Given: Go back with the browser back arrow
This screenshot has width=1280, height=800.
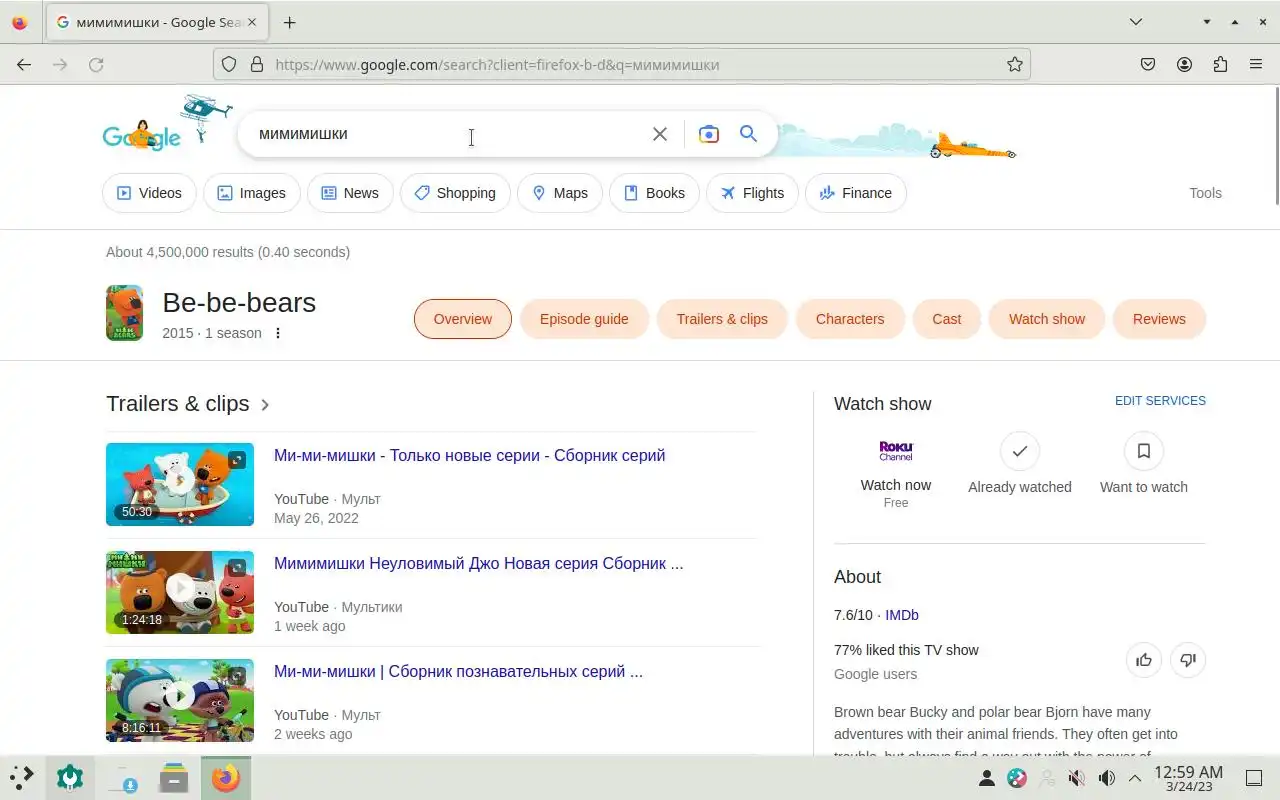Looking at the screenshot, I should point(24,64).
